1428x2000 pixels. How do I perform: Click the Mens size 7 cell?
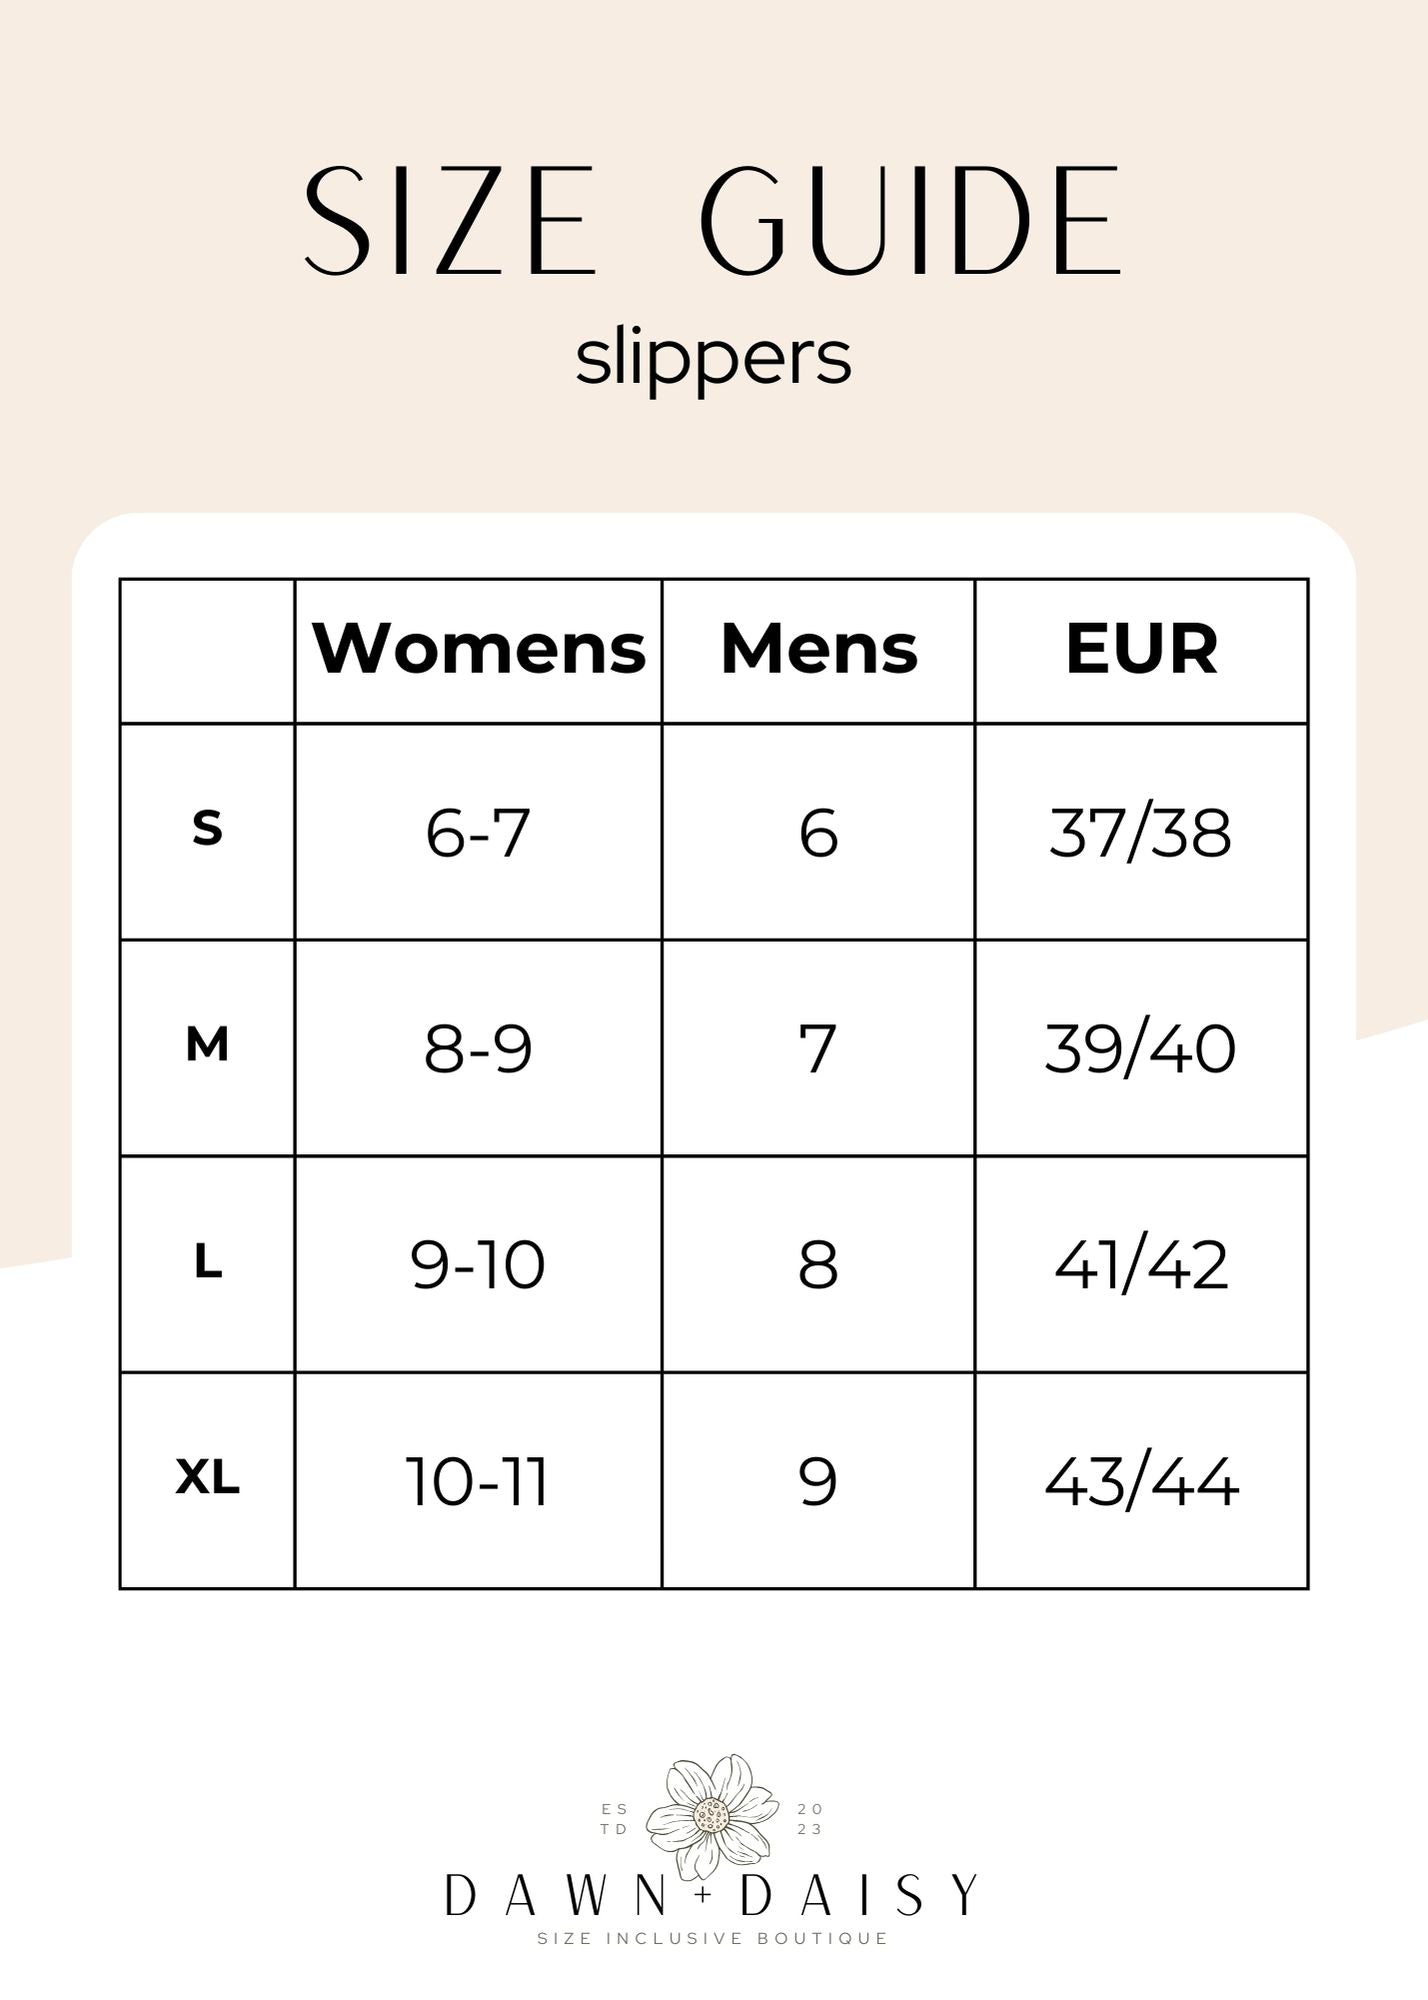point(818,1049)
